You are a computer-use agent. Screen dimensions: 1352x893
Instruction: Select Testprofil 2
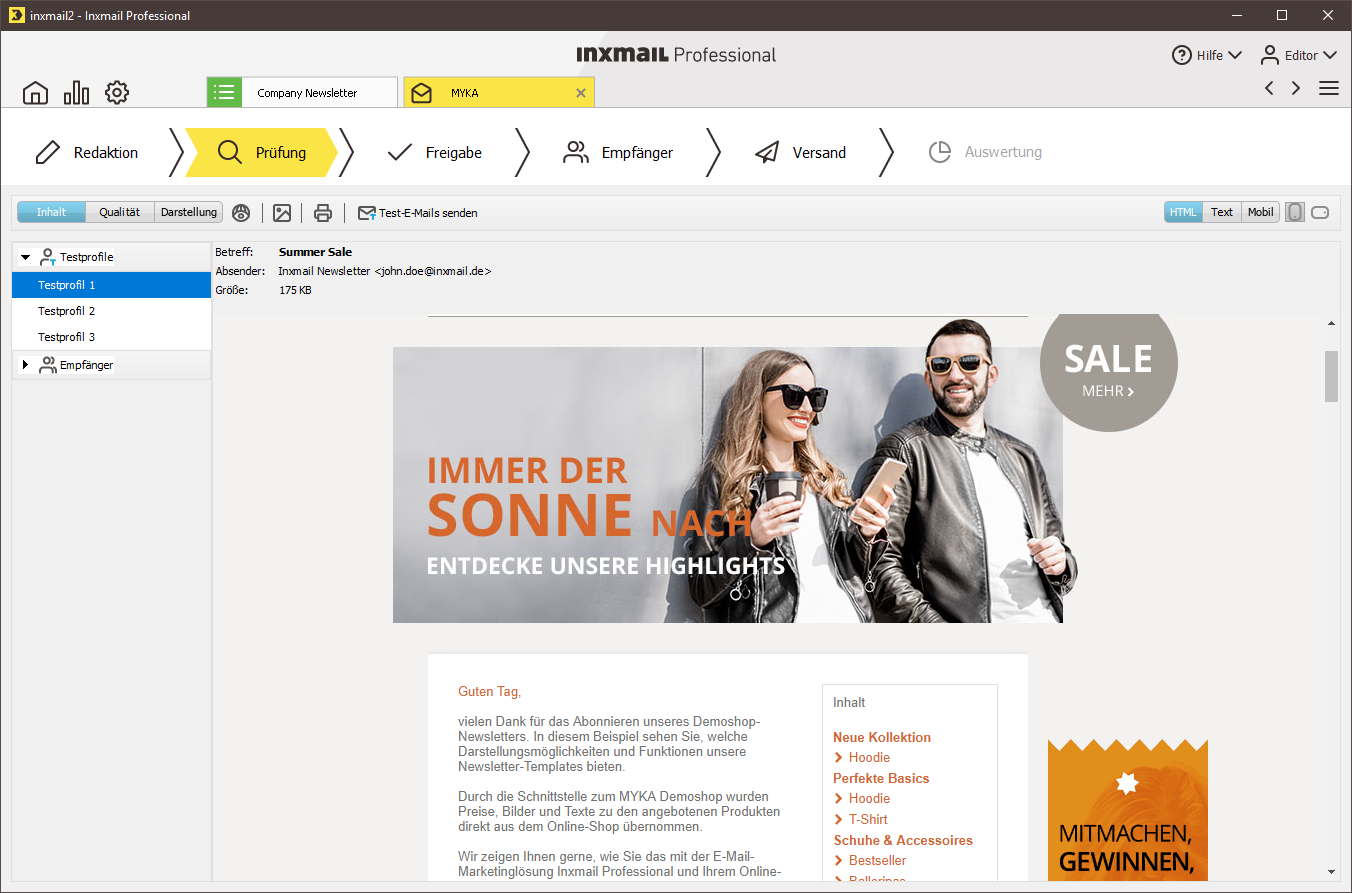(x=111, y=311)
